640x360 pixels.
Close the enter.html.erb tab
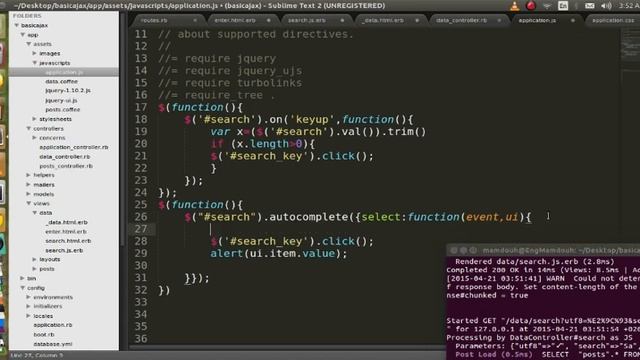click(269, 20)
